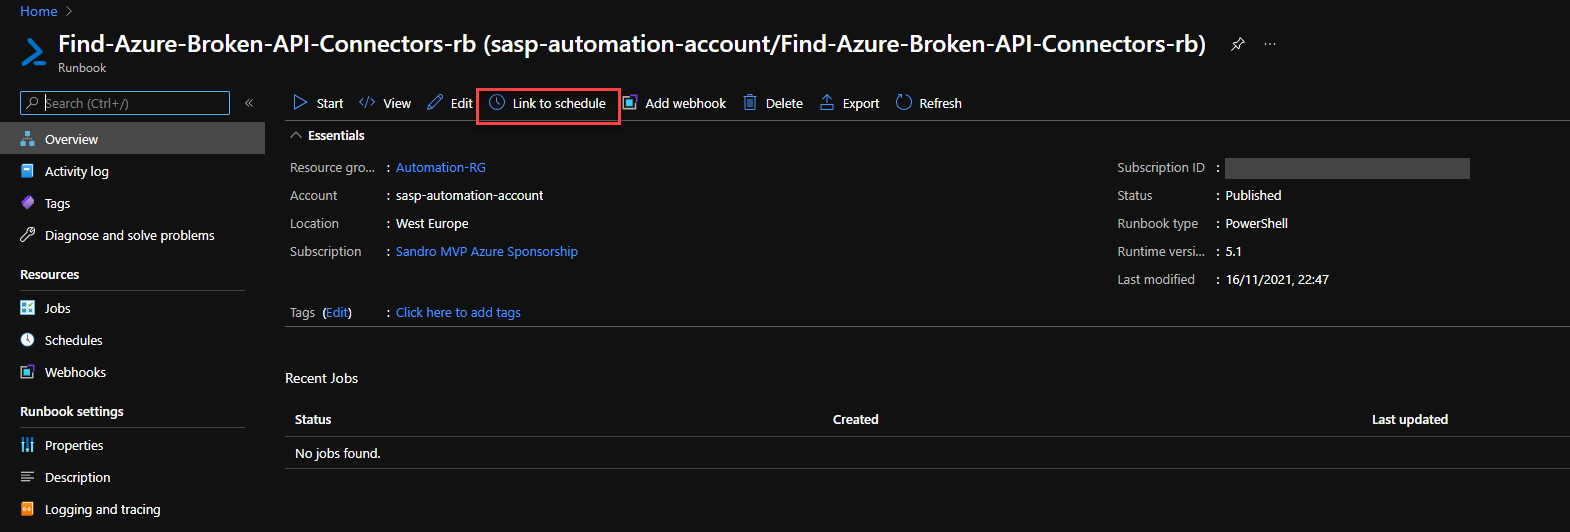The width and height of the screenshot is (1570, 532).
Task: Click the Export upload icon
Action: (x=827, y=103)
